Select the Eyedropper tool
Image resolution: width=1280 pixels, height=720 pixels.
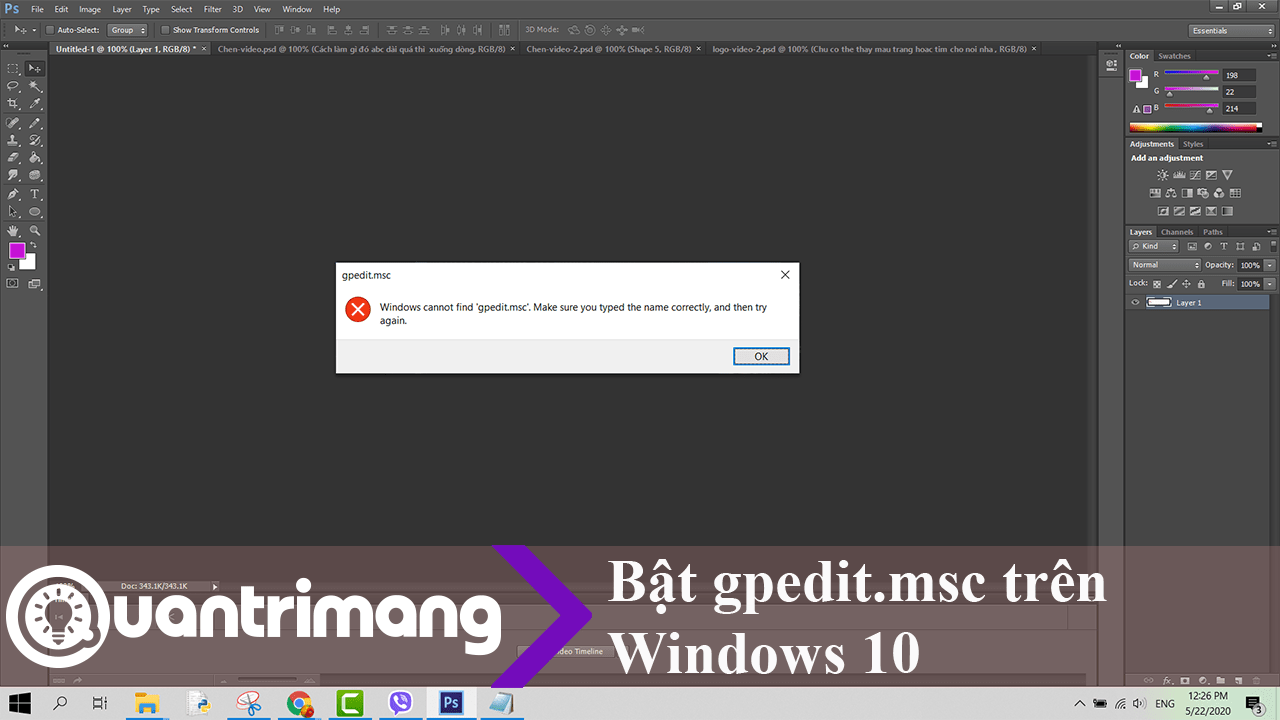click(35, 104)
